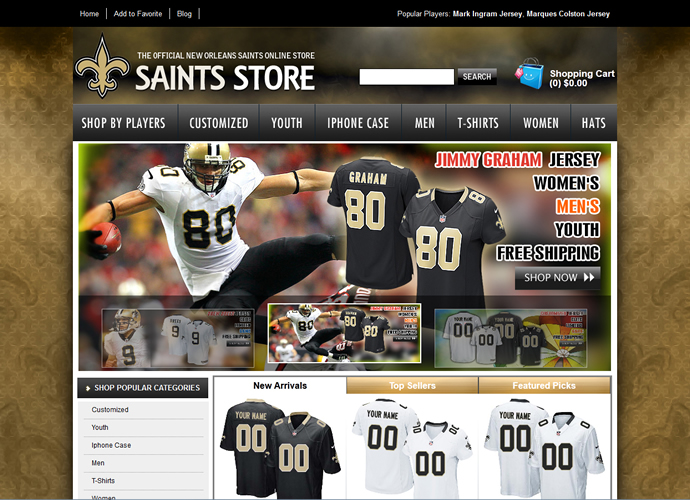Open iPhone Case navigation menu item
The image size is (690, 500).
358,123
